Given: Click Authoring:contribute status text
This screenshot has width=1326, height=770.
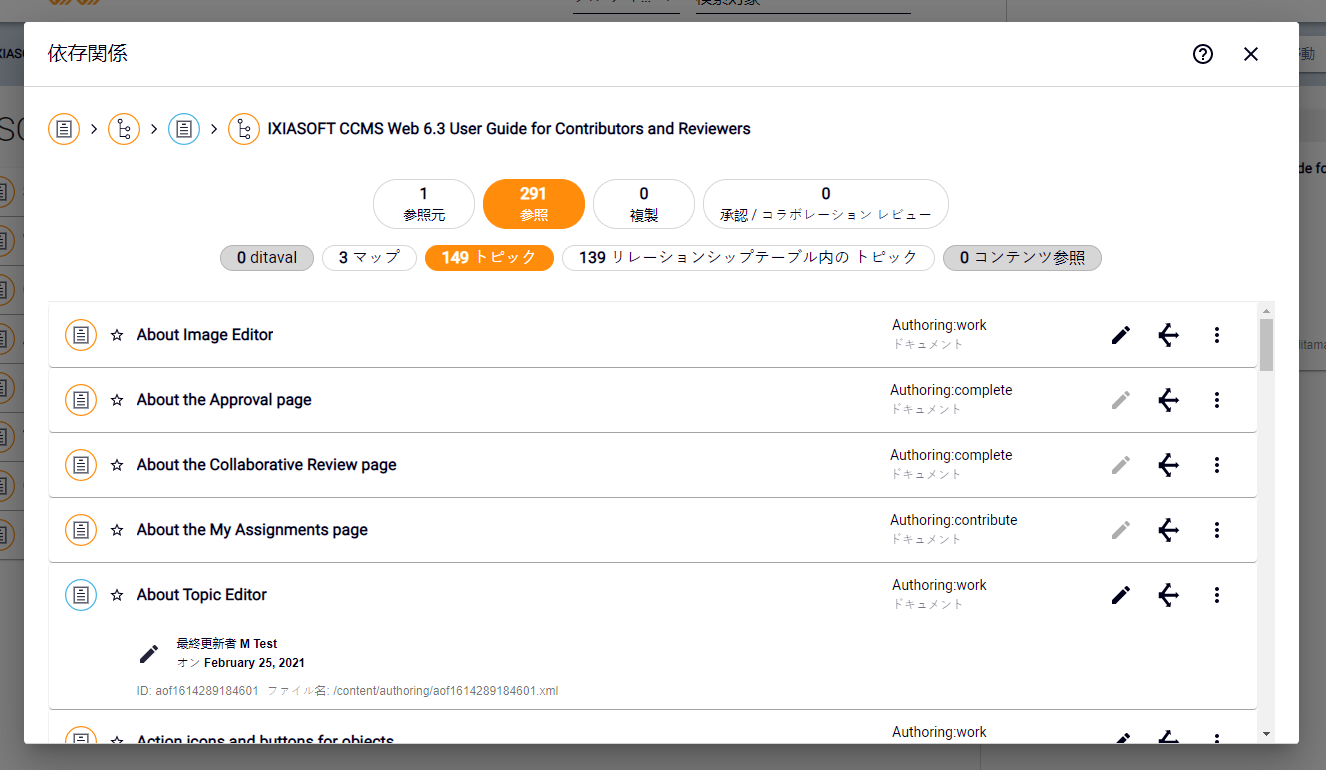Looking at the screenshot, I should (954, 520).
